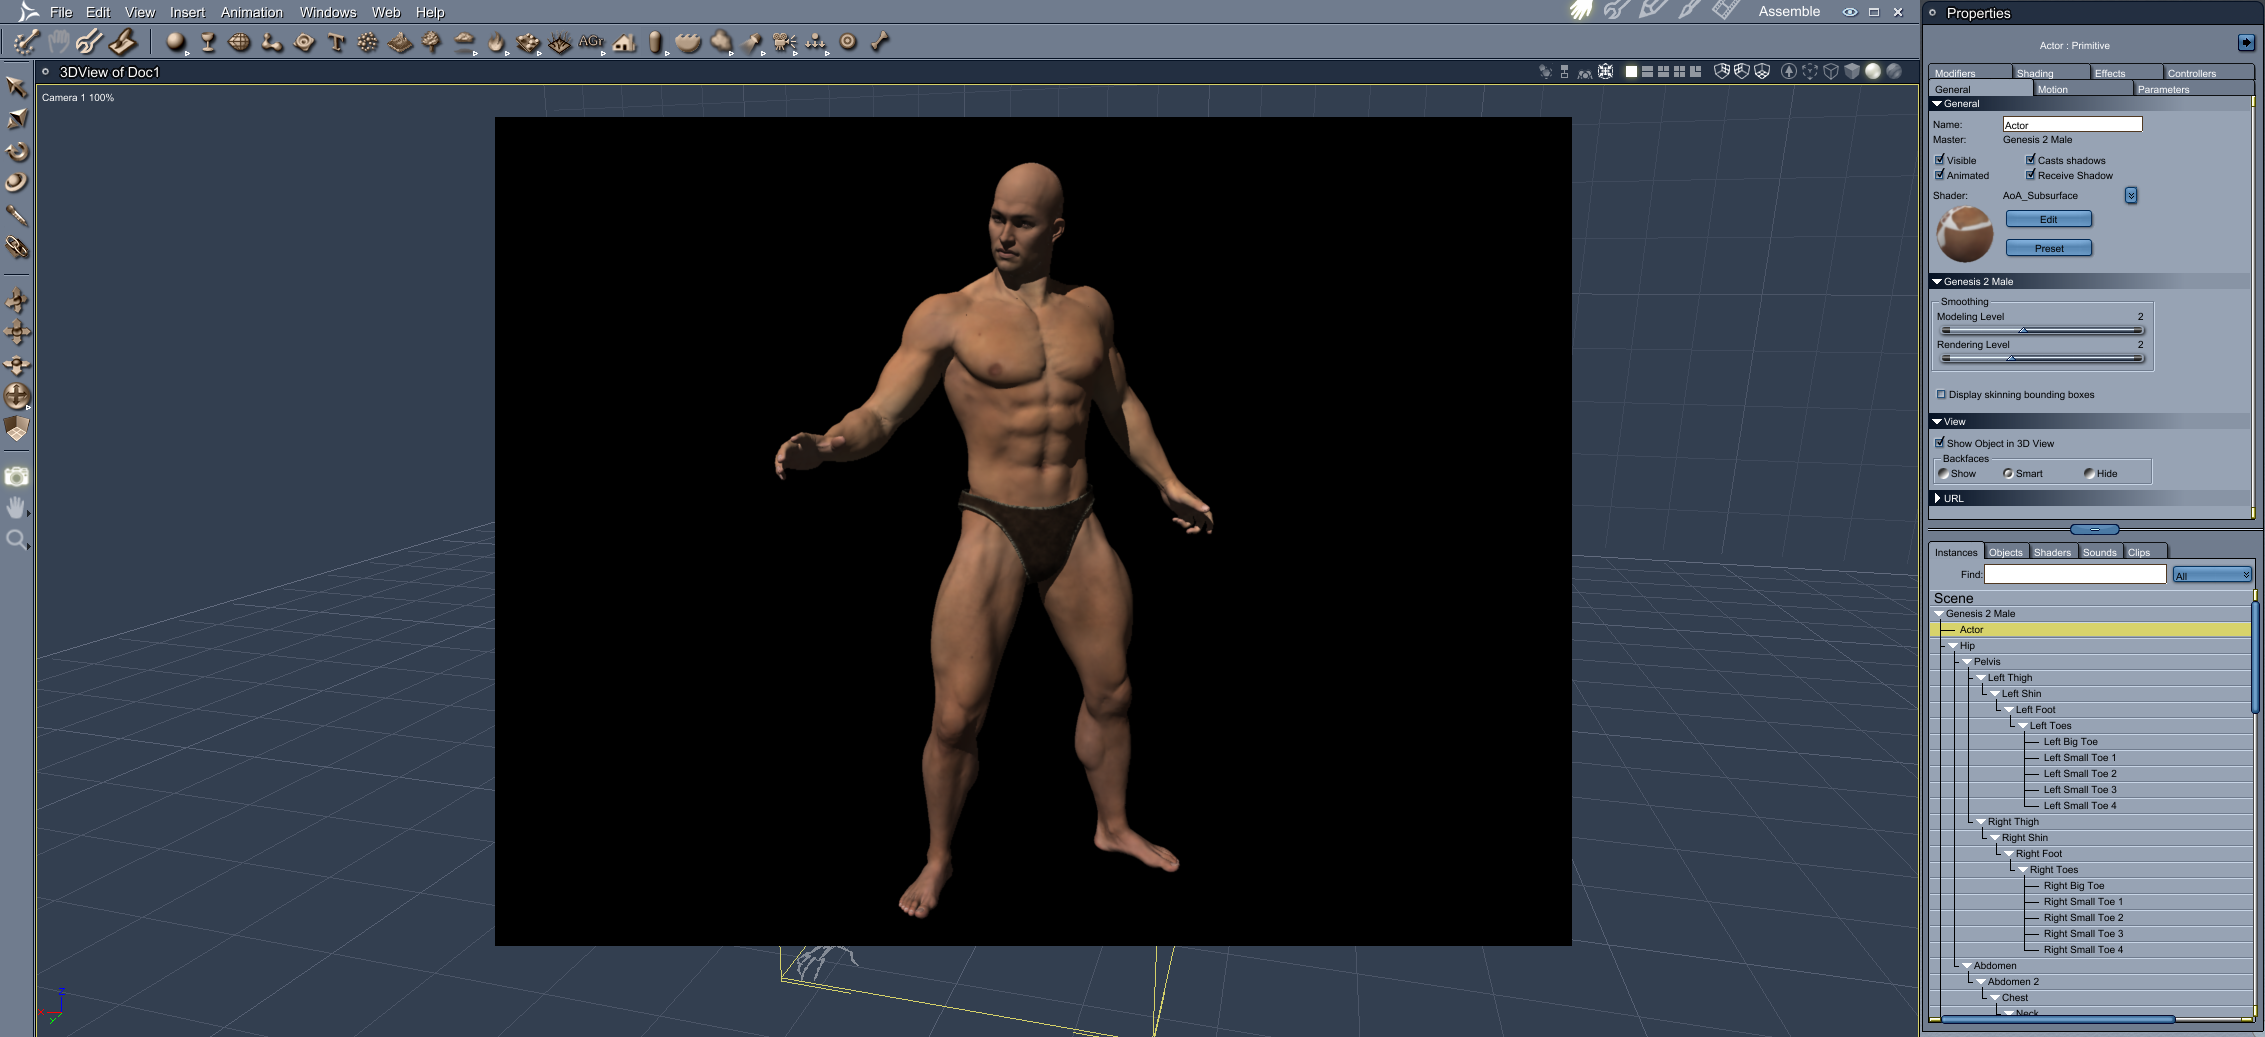The image size is (2265, 1037).
Task: Select the text object tool
Action: [336, 42]
